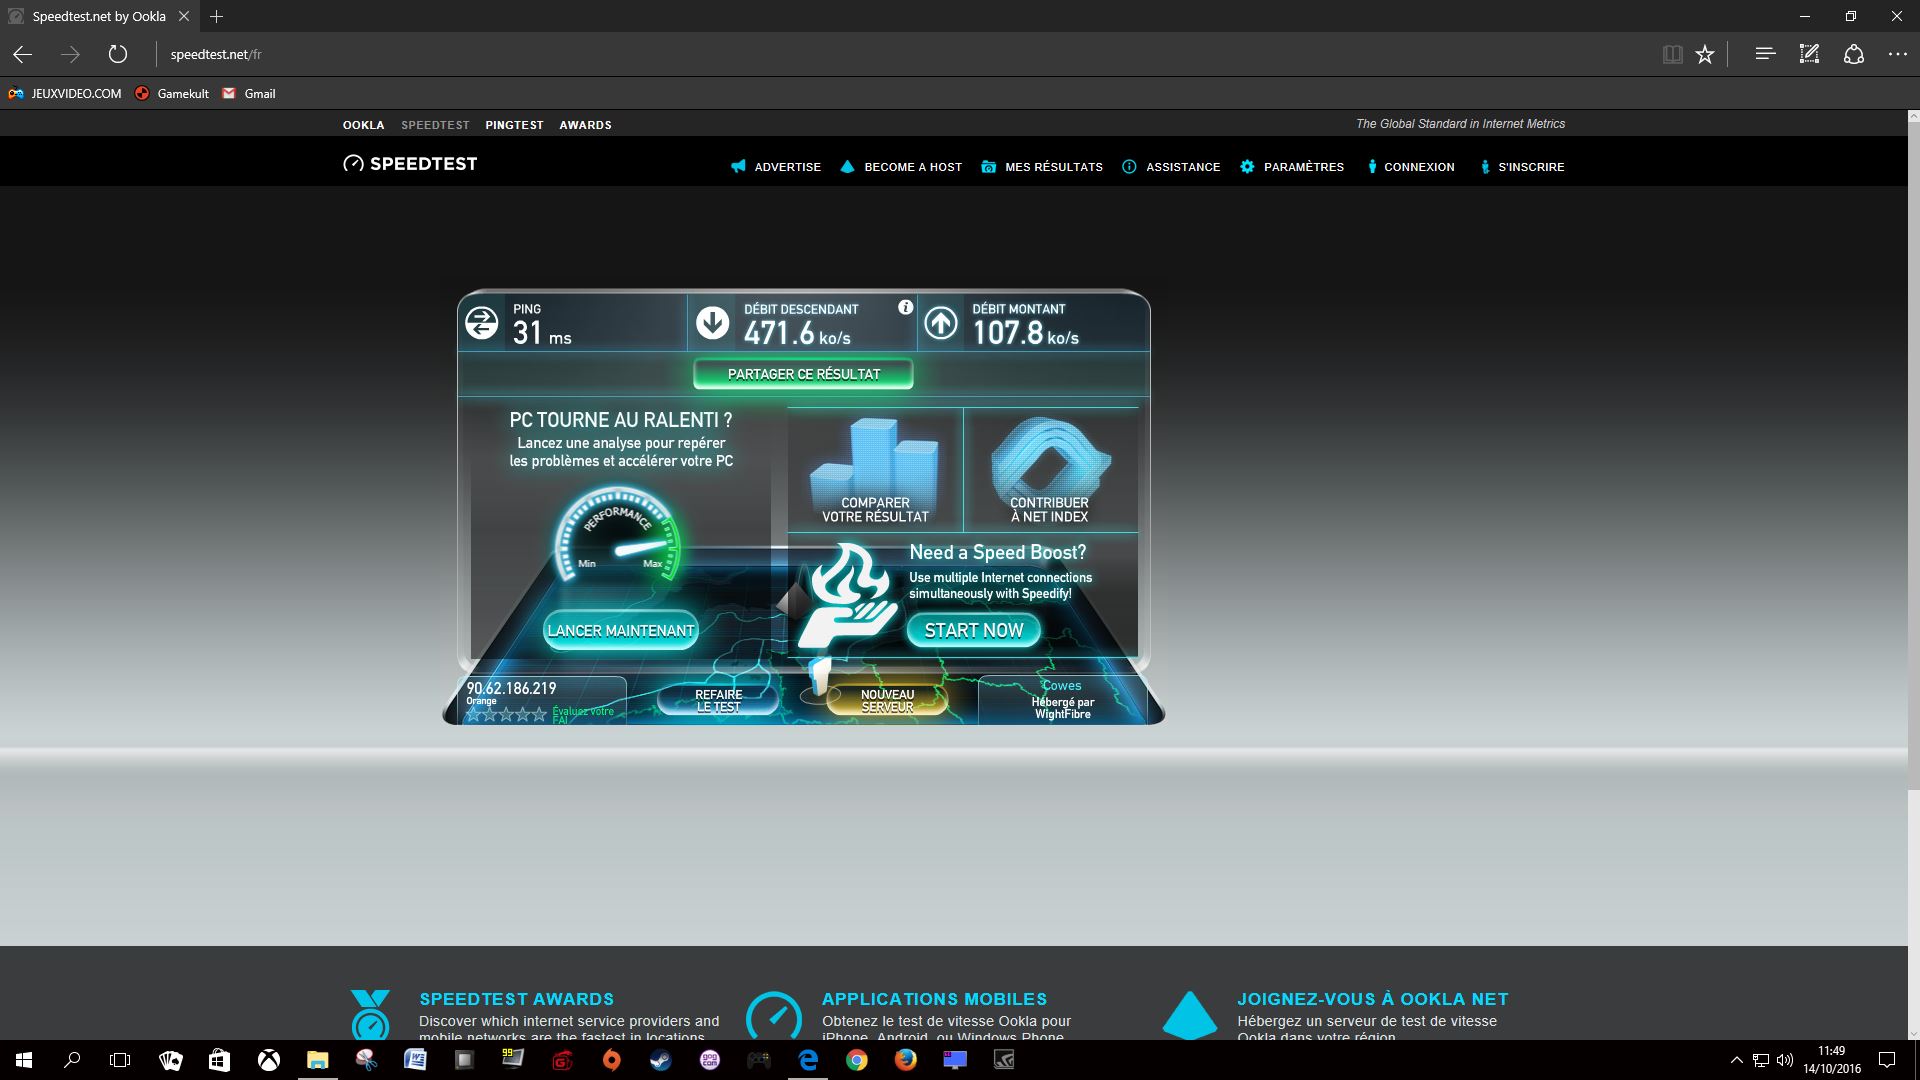
Task: Click the Advertise megaphone icon
Action: 737,166
